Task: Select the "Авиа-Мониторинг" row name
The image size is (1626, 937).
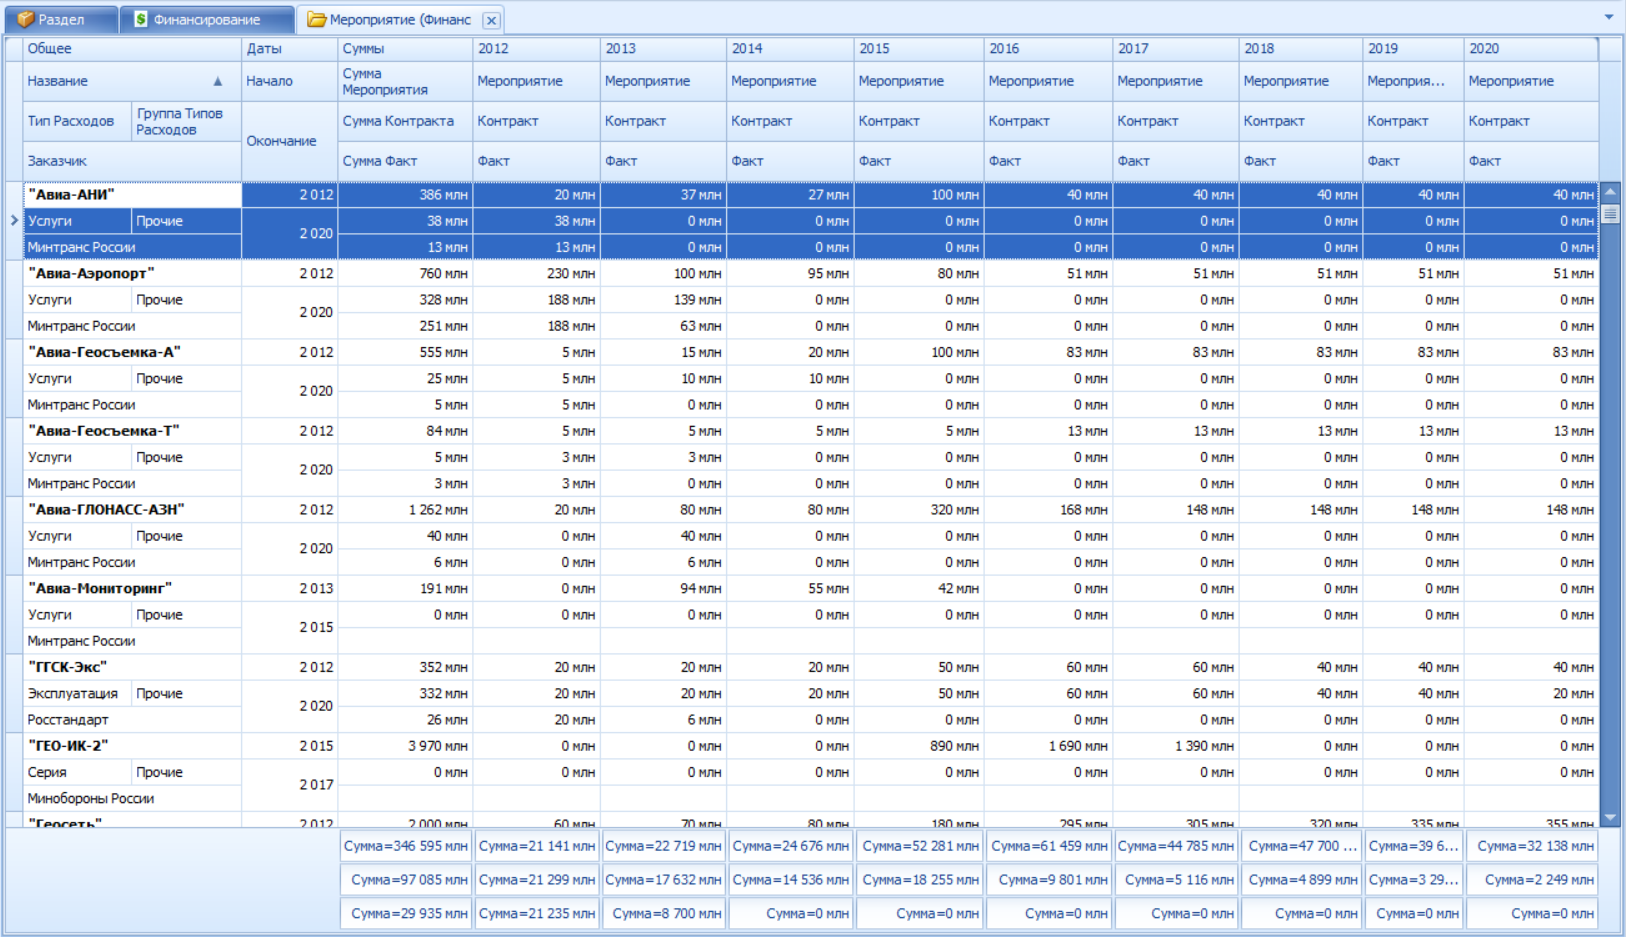Action: [x=132, y=588]
